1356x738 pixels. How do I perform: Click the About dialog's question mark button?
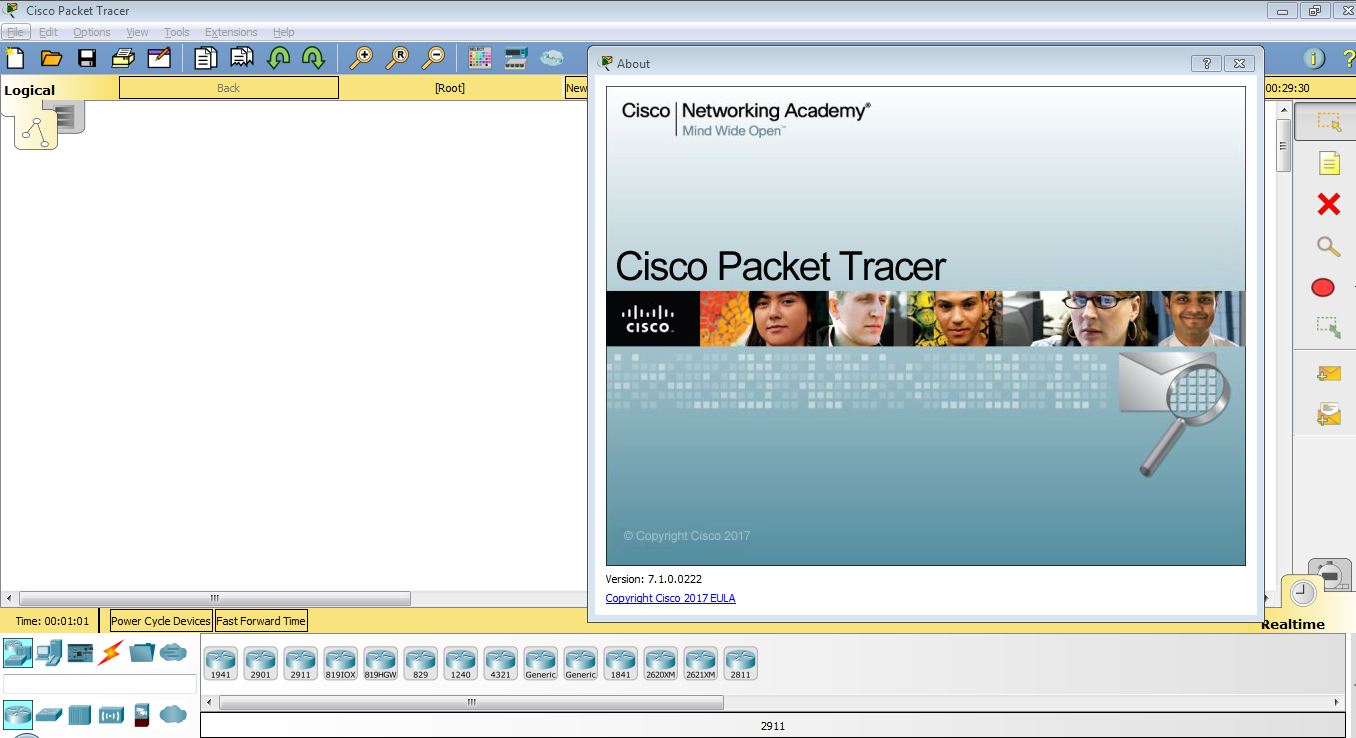(x=1206, y=63)
